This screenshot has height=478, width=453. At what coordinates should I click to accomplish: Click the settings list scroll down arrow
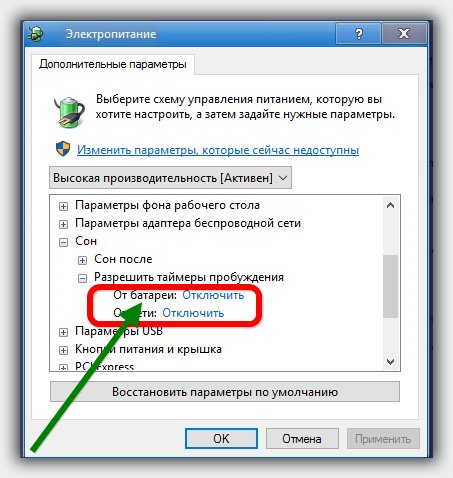[390, 361]
